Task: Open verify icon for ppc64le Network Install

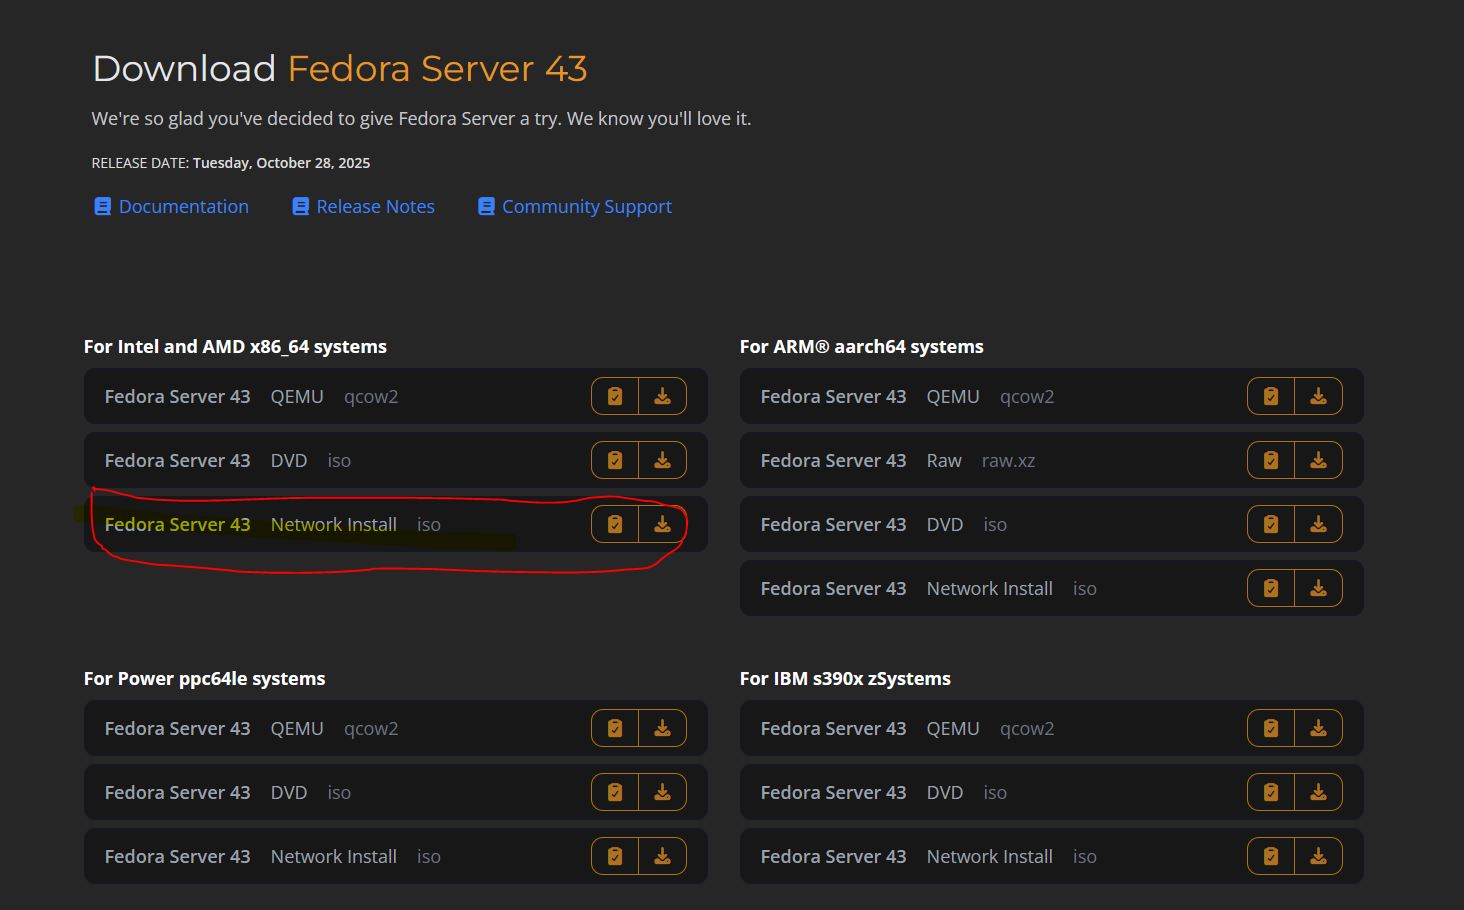Action: tap(615, 856)
